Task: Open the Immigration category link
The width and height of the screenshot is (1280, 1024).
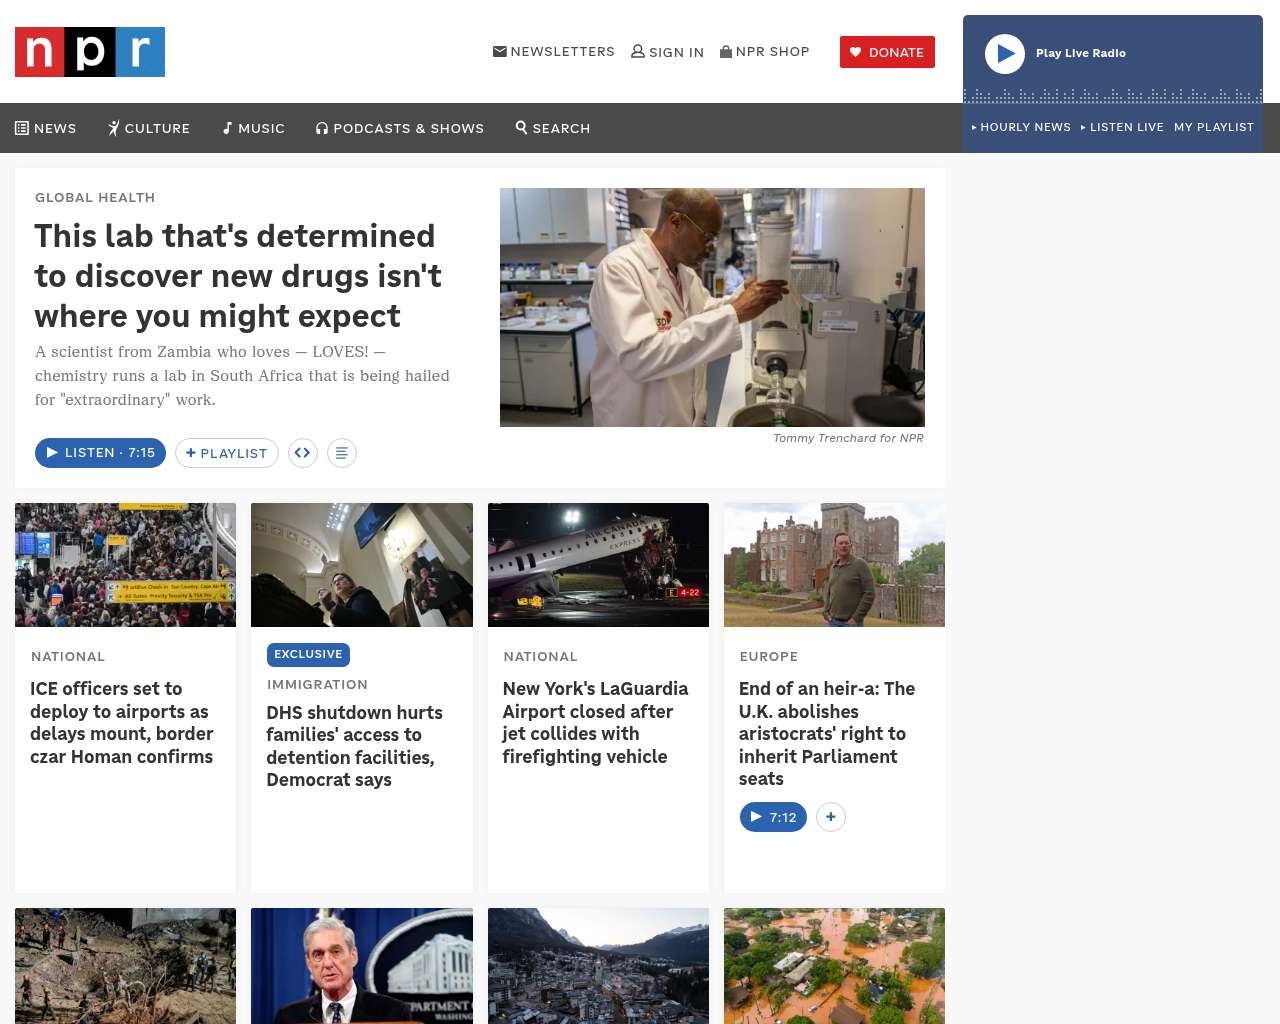Action: click(x=317, y=684)
